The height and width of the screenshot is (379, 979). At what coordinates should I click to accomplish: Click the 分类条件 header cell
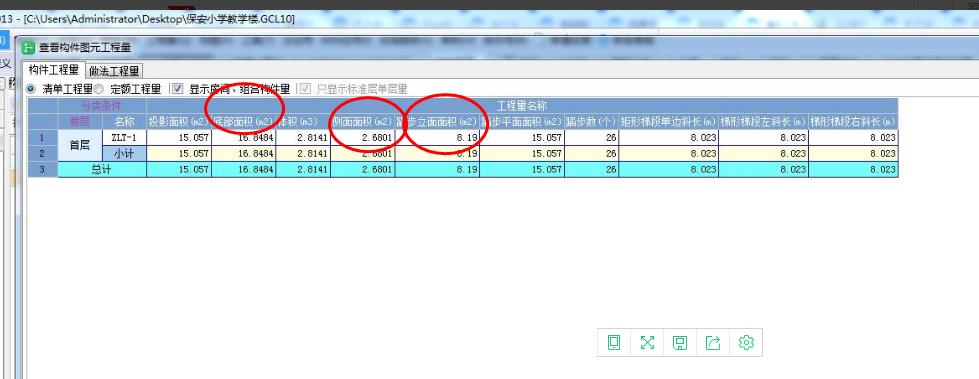(x=102, y=106)
